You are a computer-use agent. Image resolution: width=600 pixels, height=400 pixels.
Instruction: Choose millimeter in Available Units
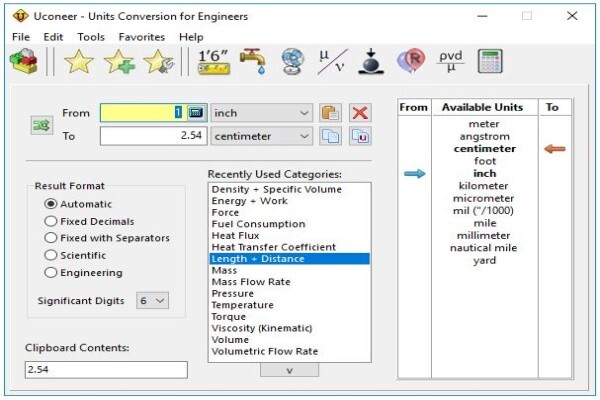click(x=484, y=235)
